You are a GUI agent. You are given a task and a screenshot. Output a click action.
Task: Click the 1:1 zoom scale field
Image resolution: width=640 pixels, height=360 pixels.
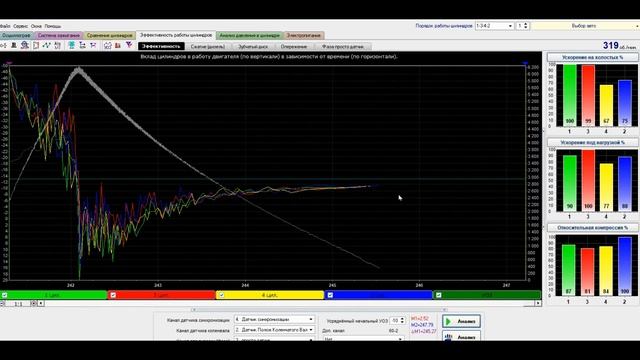(x=18, y=304)
